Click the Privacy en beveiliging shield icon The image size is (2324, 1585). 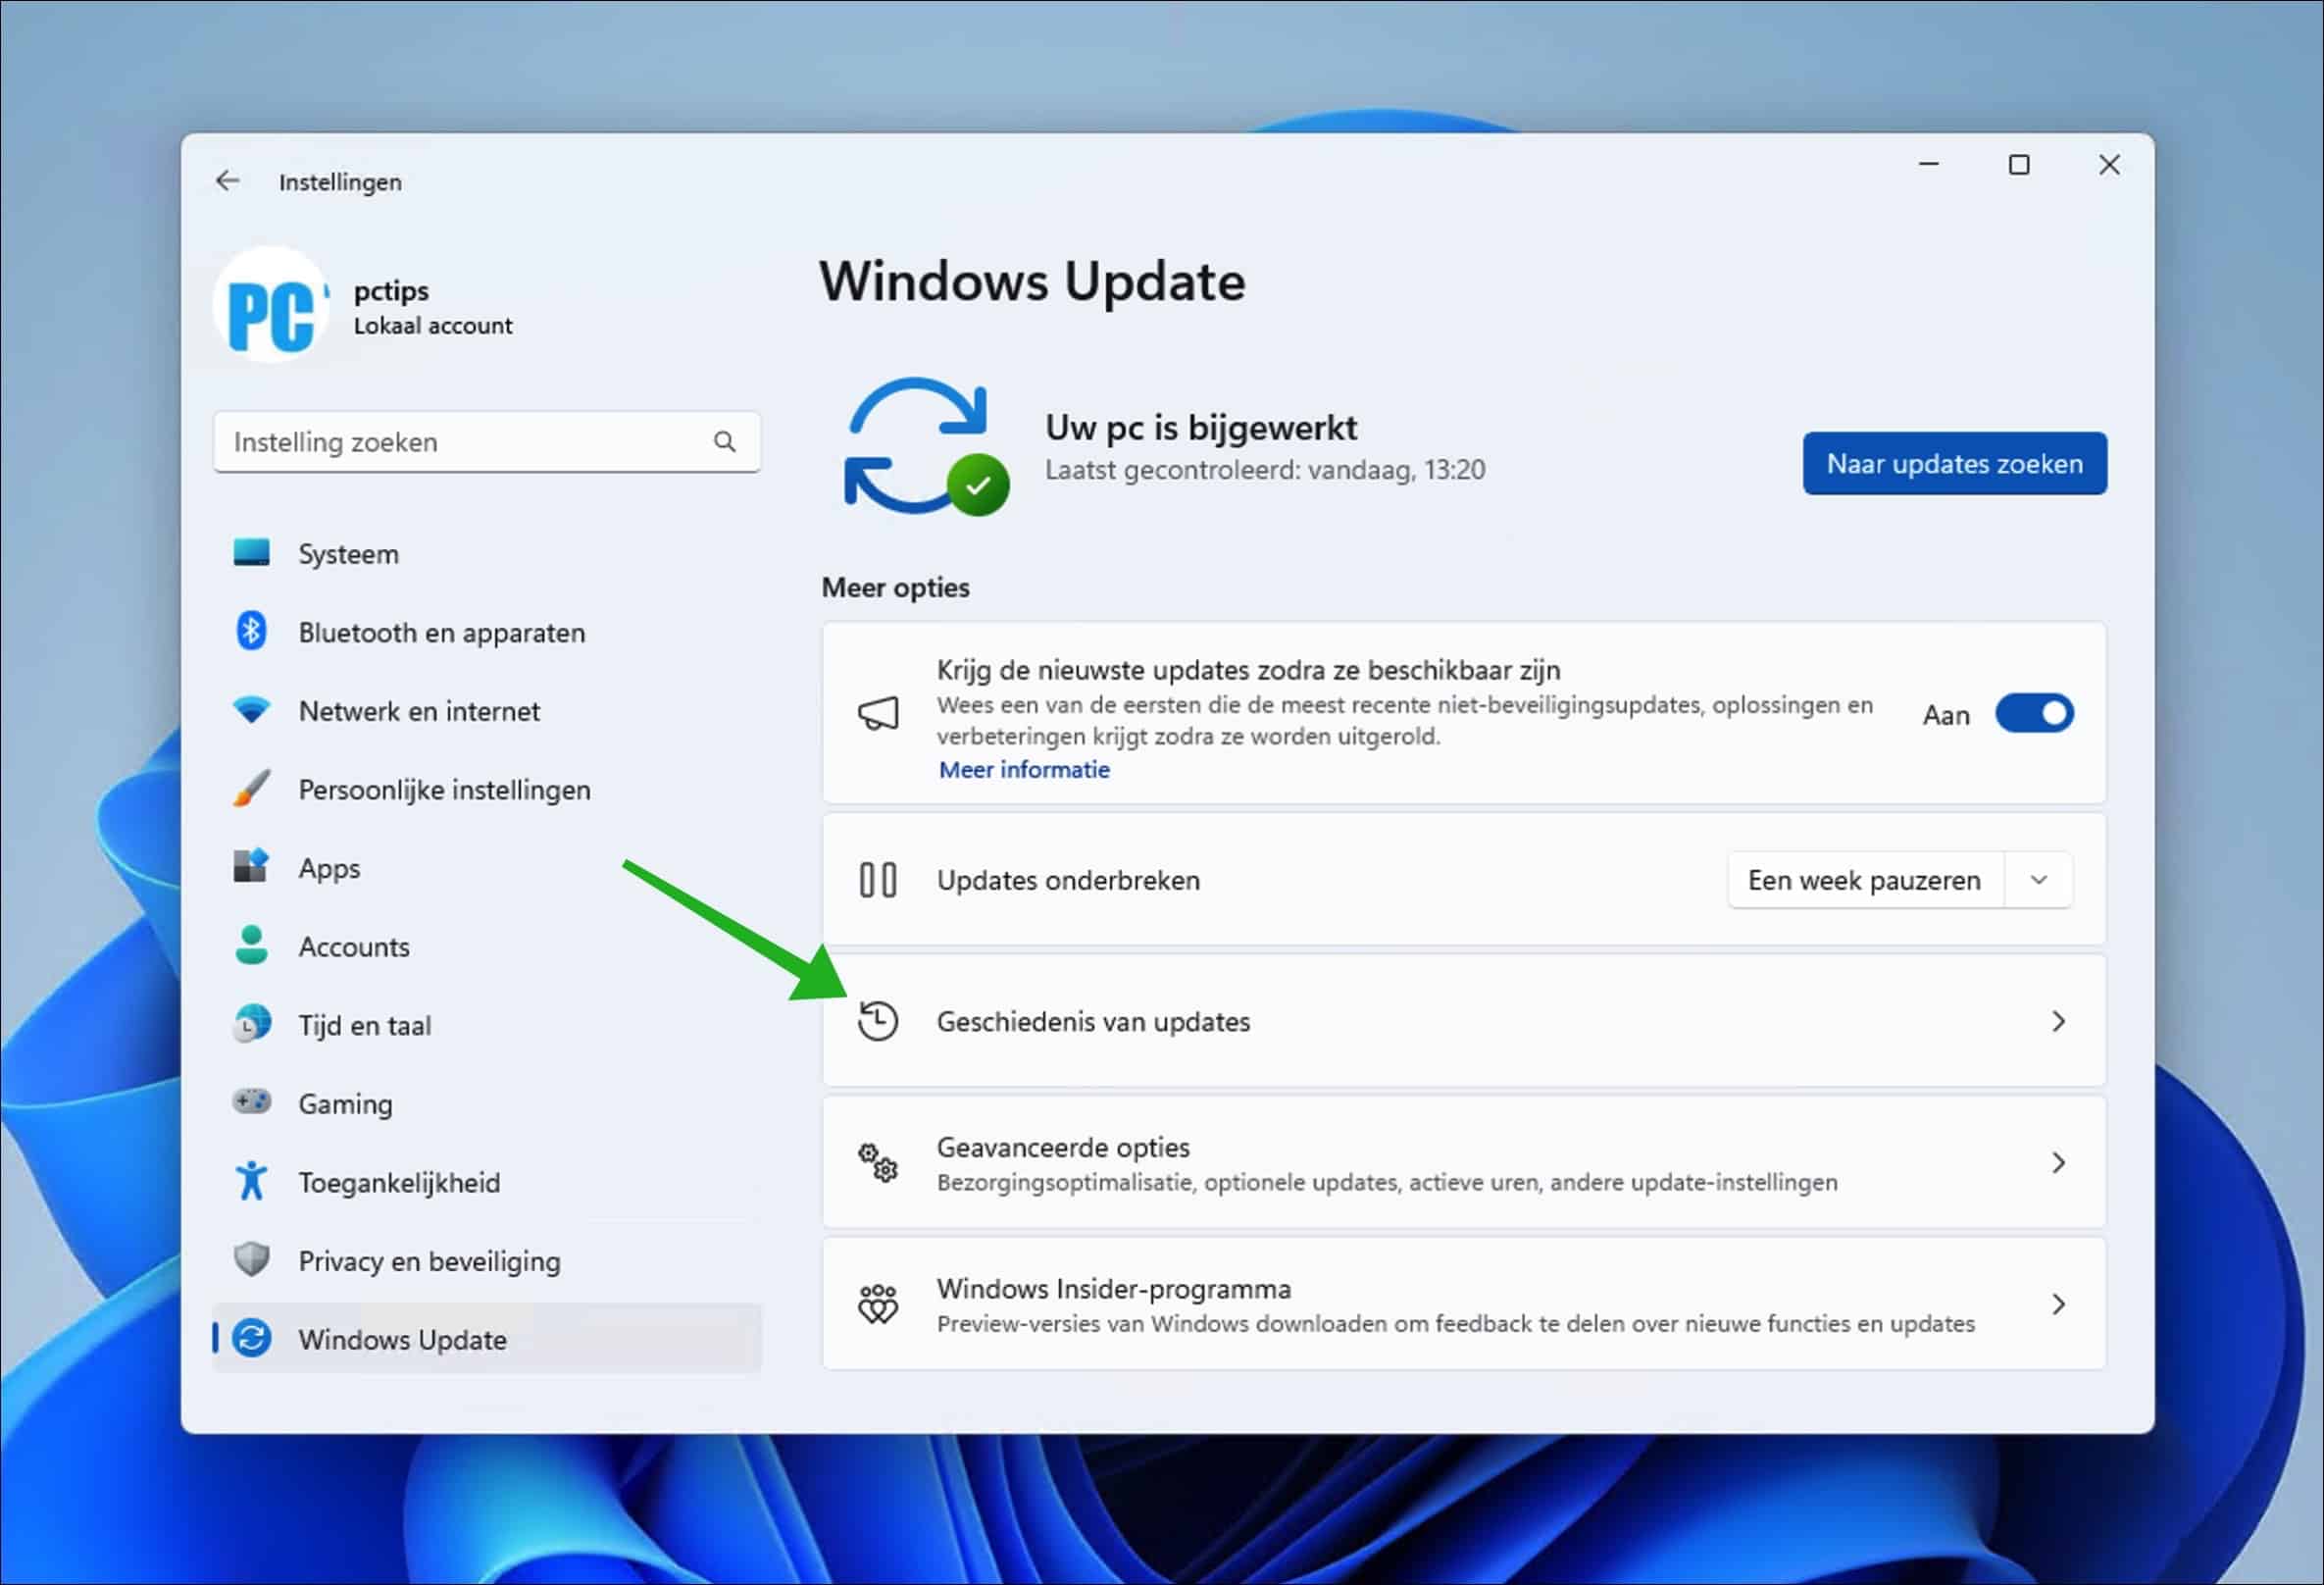tap(251, 1260)
